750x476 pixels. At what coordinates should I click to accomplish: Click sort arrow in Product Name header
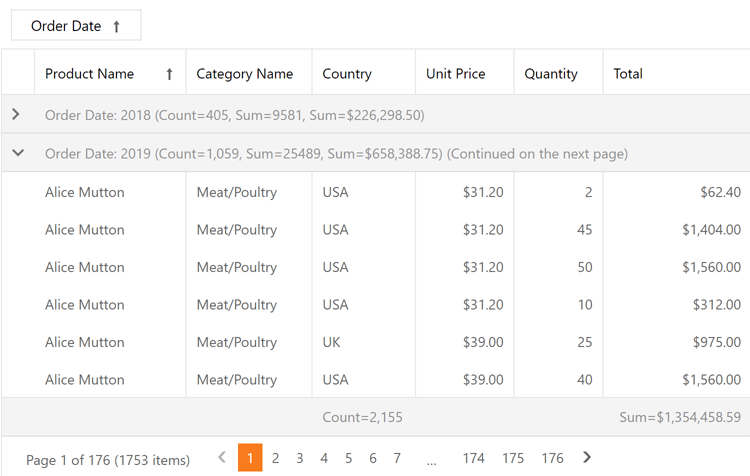coord(169,74)
